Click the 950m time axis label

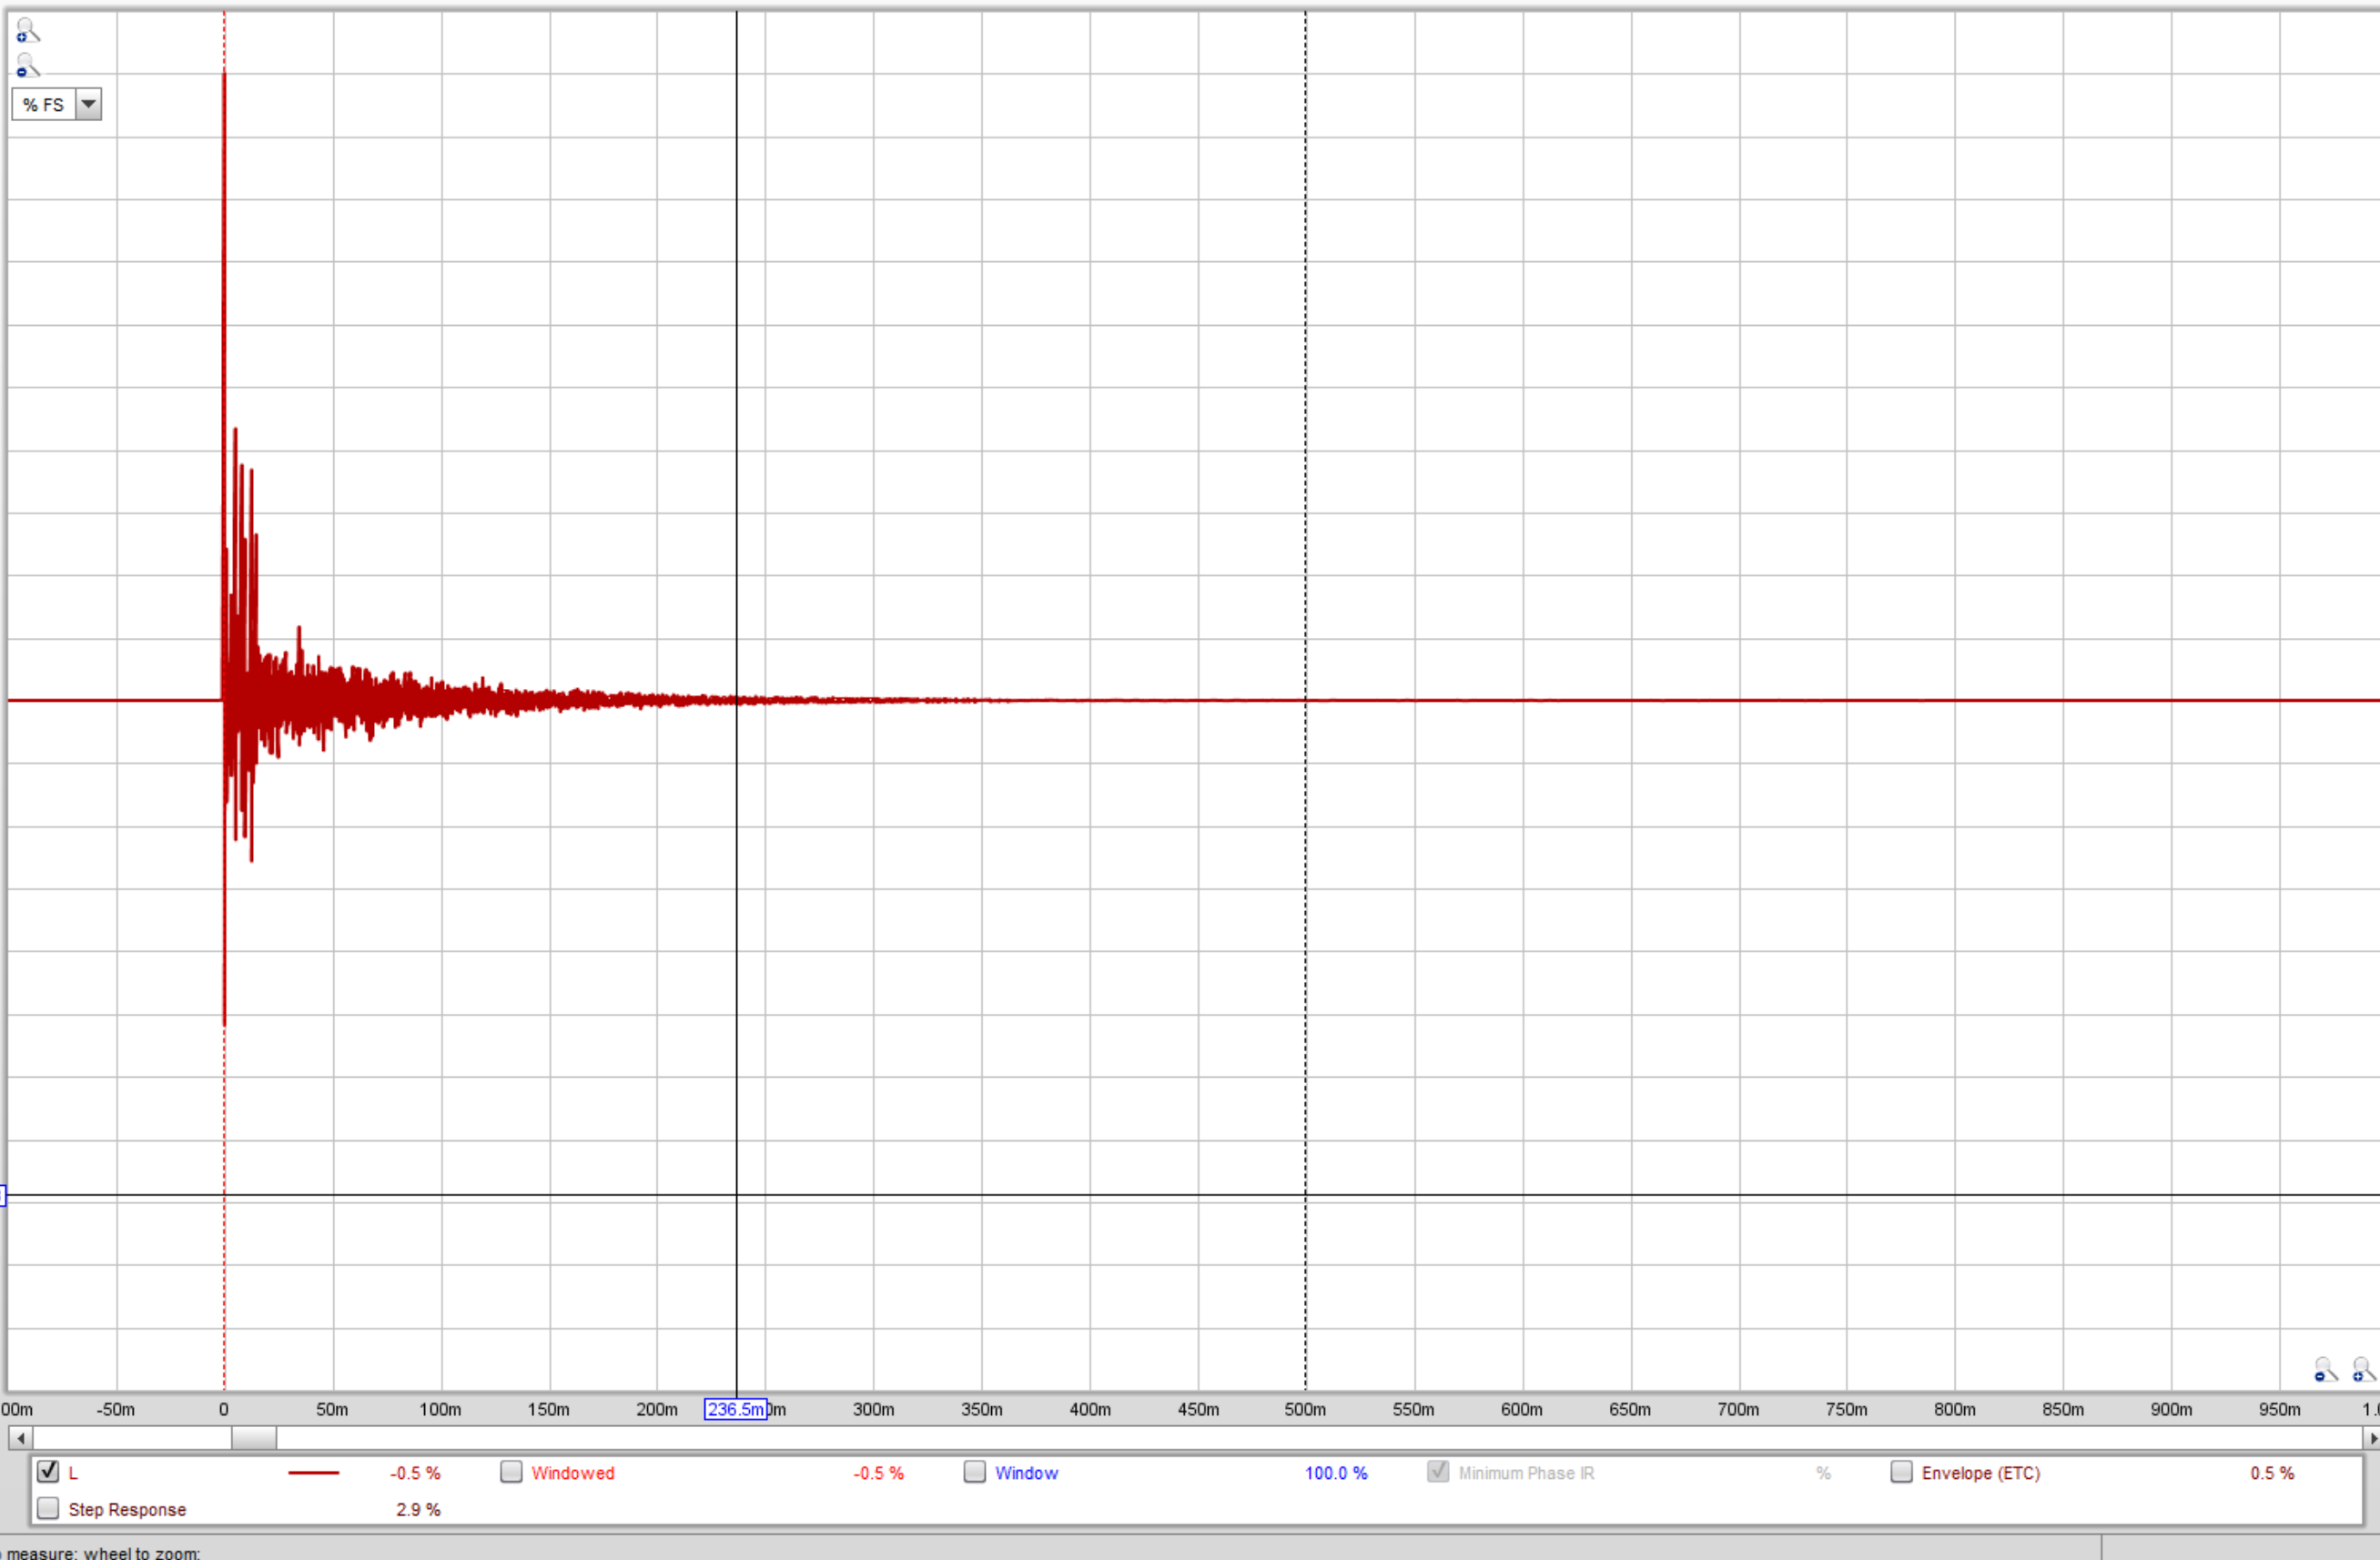click(2279, 1409)
